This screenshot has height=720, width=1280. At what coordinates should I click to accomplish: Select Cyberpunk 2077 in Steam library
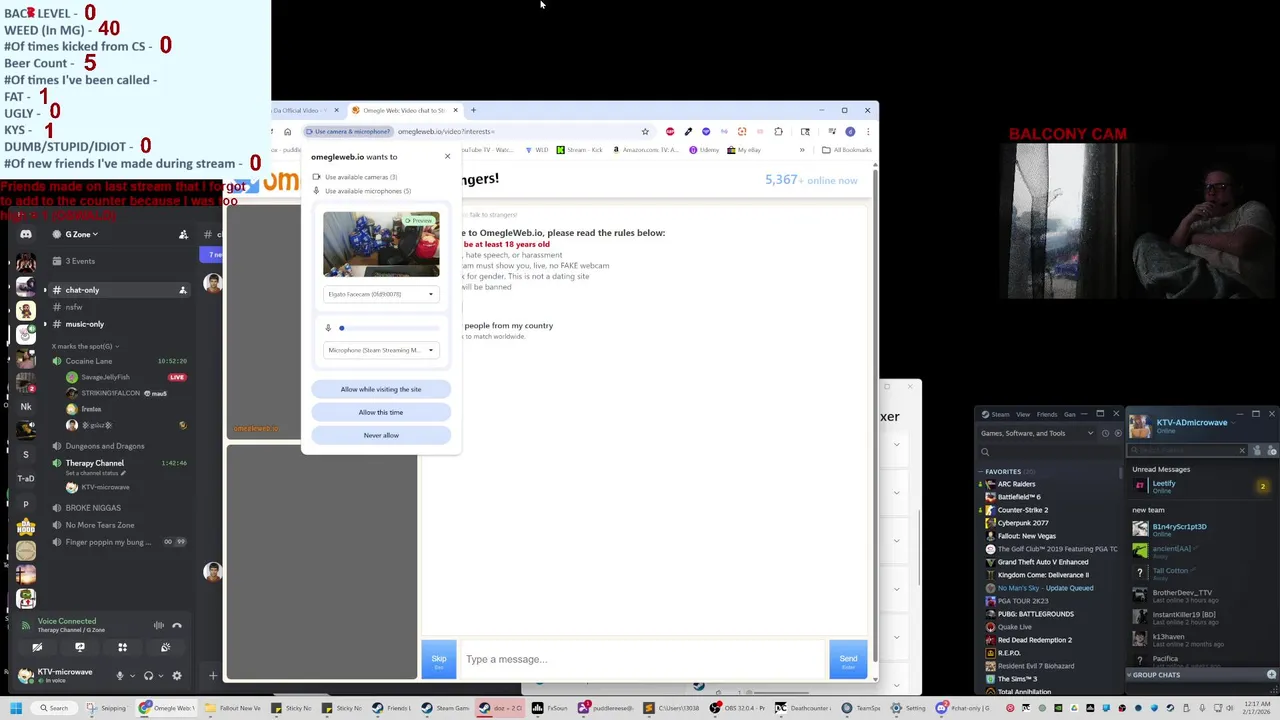click(x=1023, y=523)
